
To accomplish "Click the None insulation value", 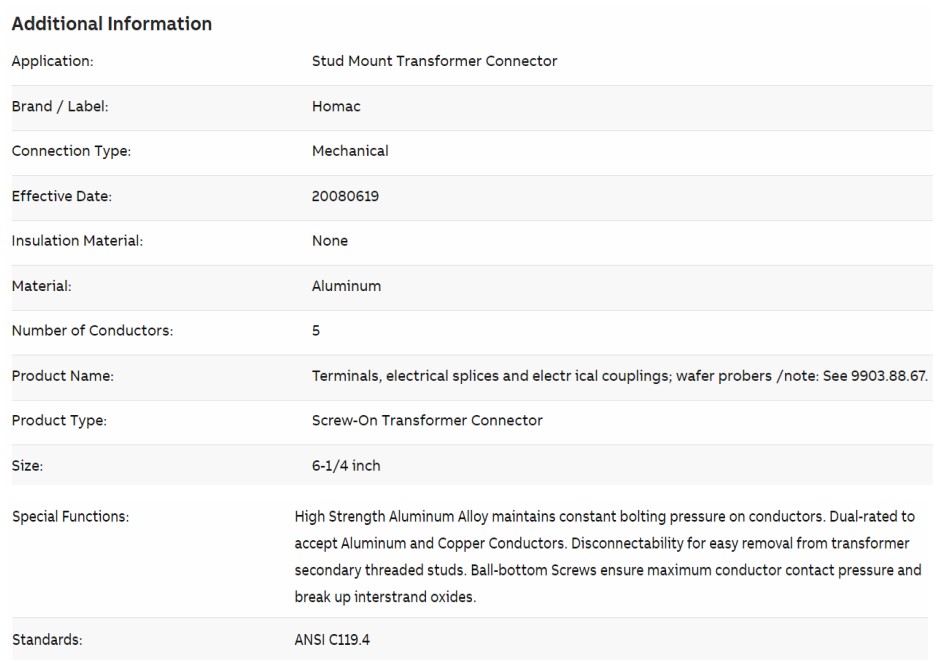I will [x=330, y=241].
